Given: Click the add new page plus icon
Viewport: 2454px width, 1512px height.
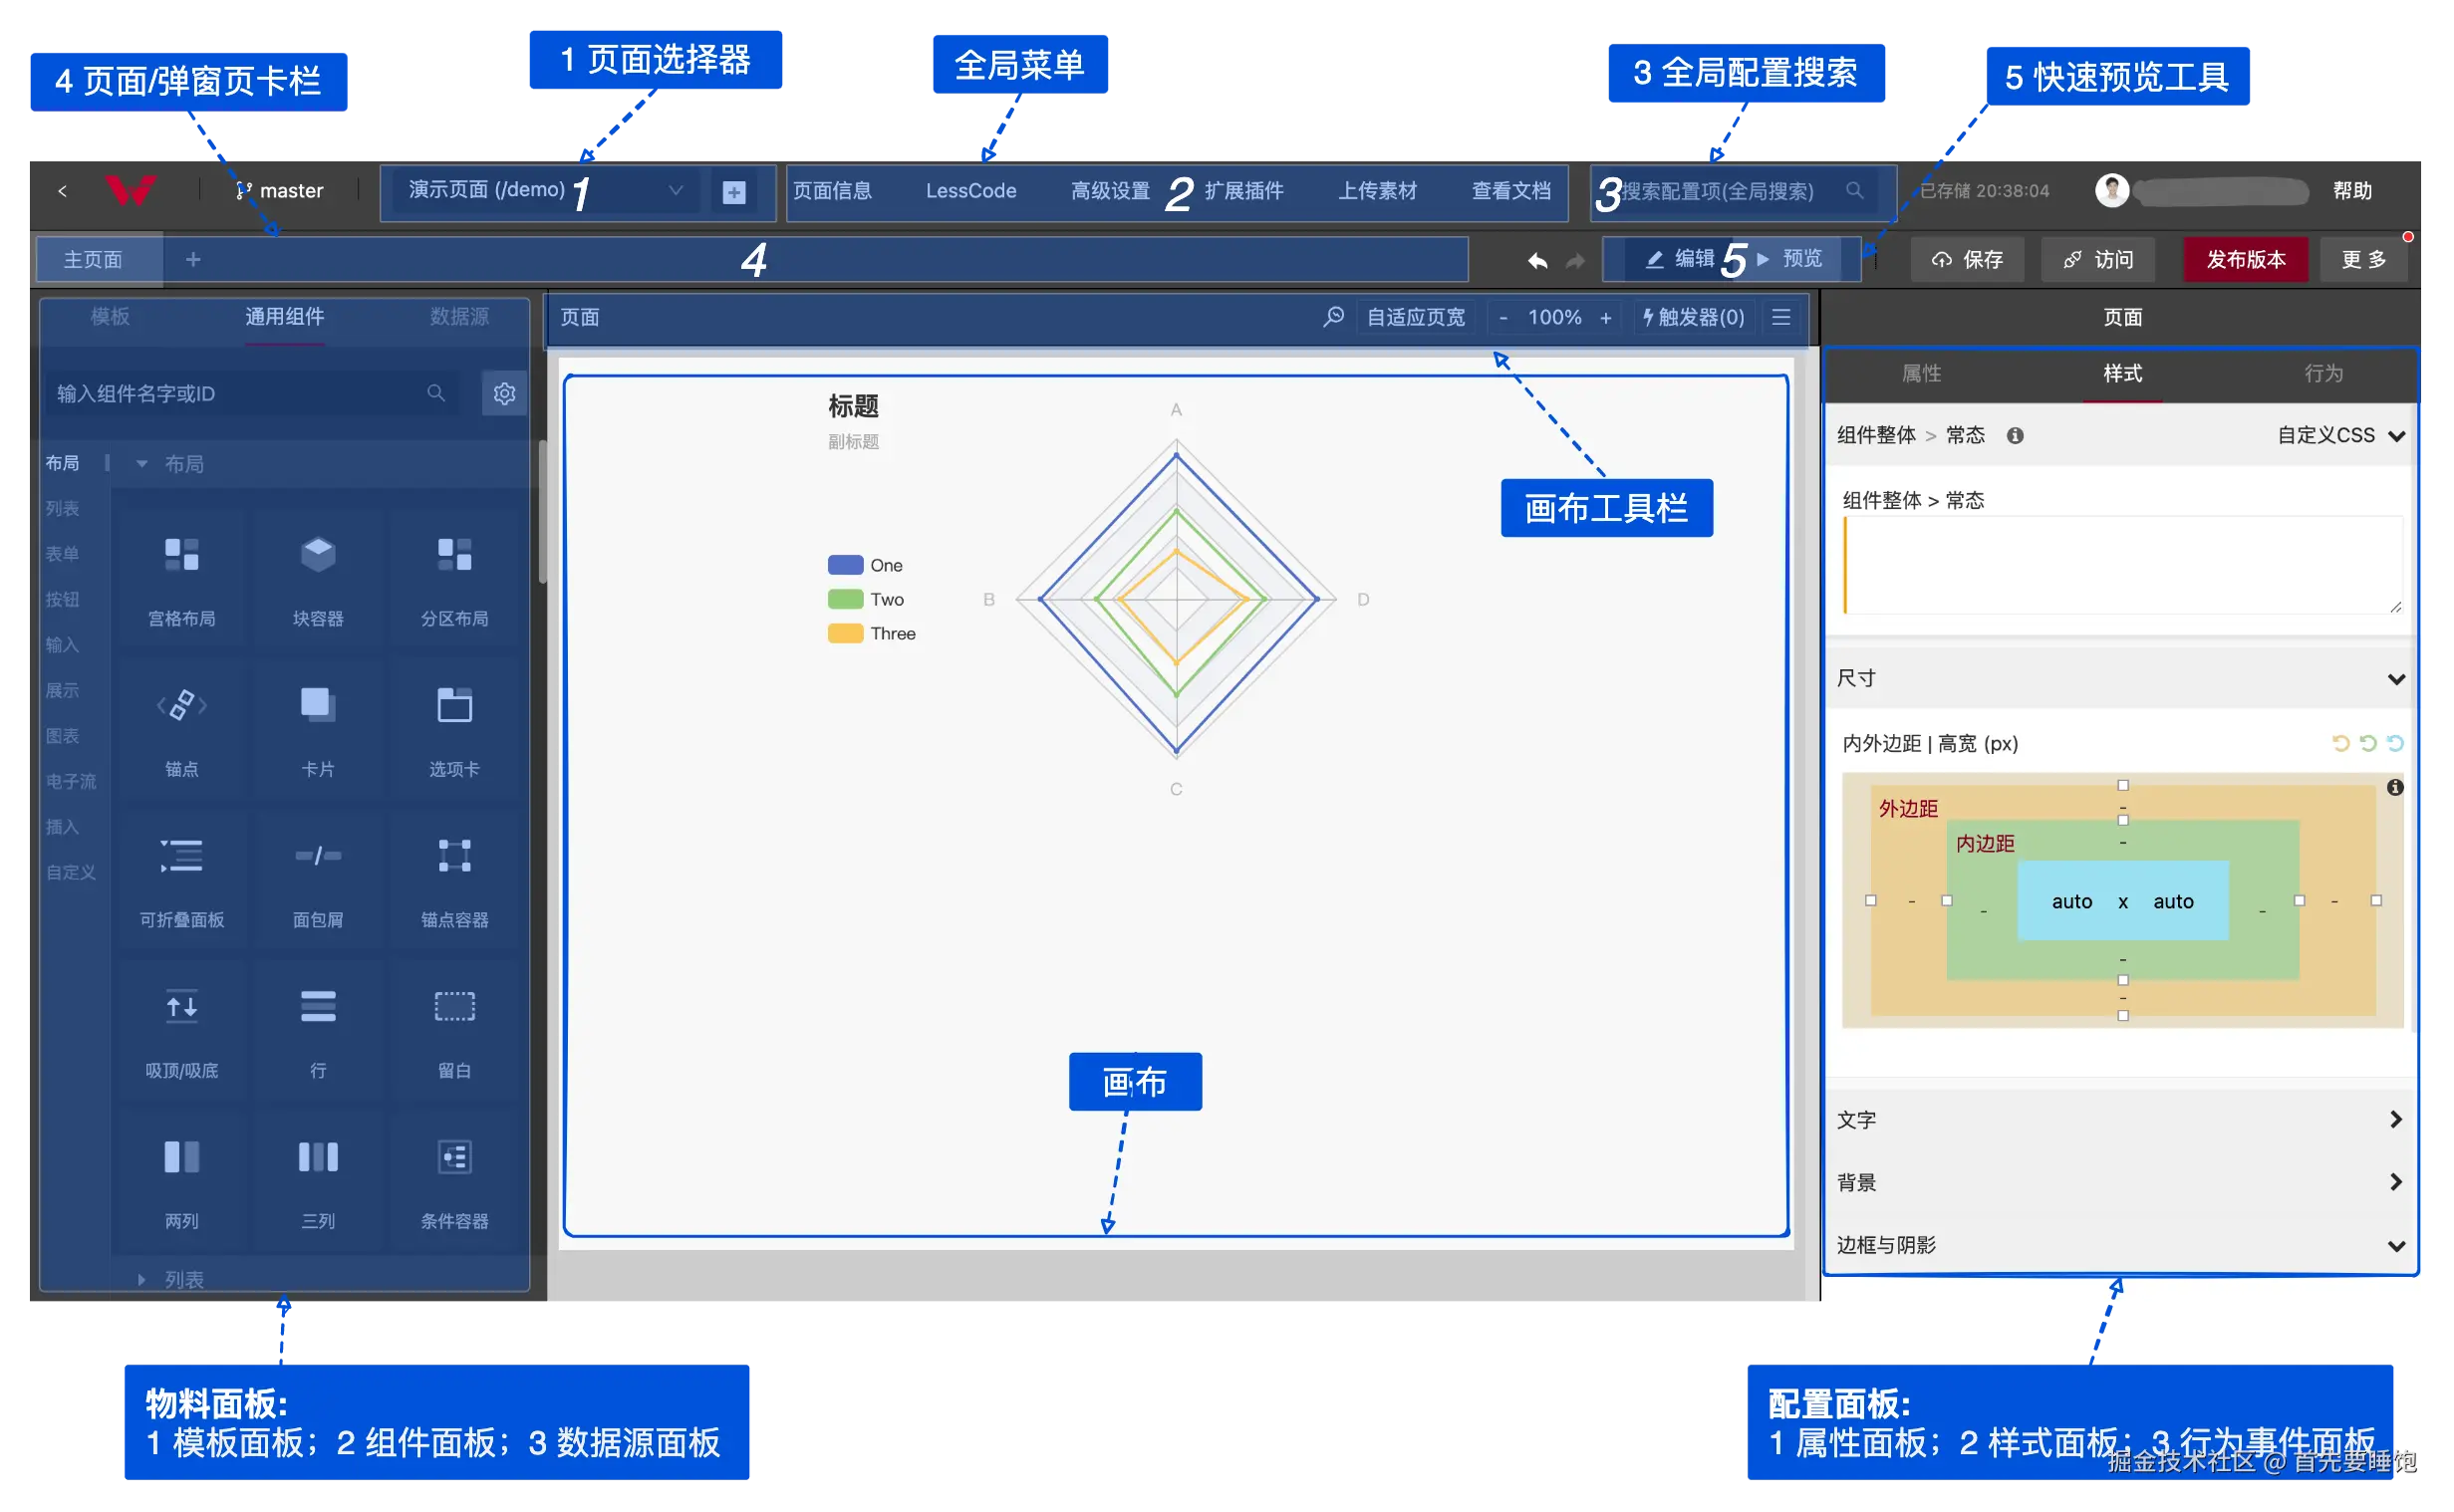Looking at the screenshot, I should 734,192.
